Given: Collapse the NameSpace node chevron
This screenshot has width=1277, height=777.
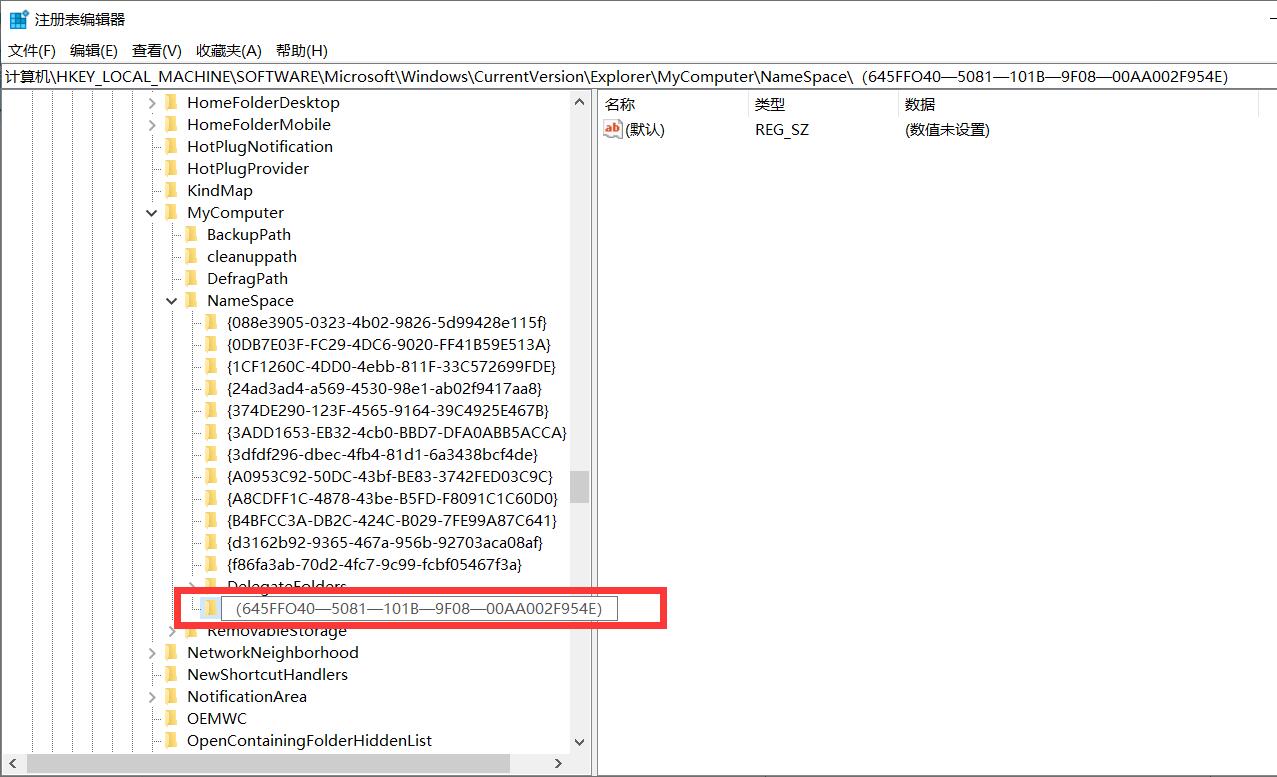Looking at the screenshot, I should point(171,300).
